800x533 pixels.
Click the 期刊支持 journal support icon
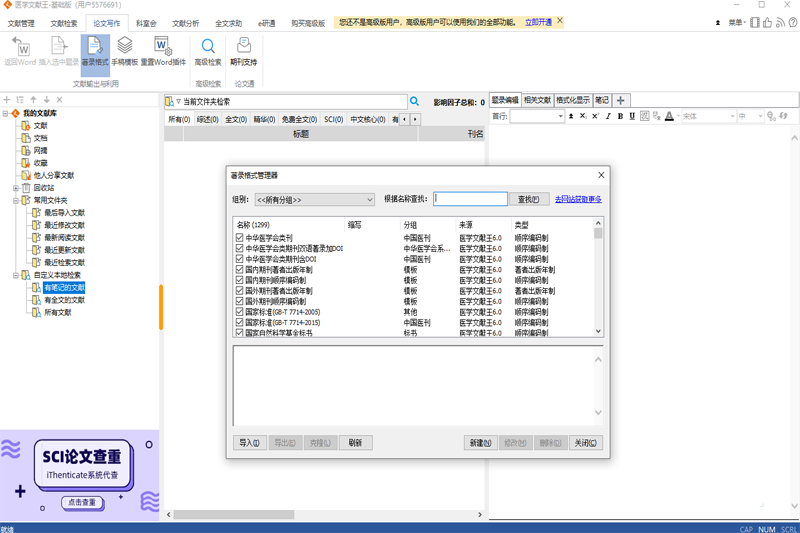pos(243,51)
